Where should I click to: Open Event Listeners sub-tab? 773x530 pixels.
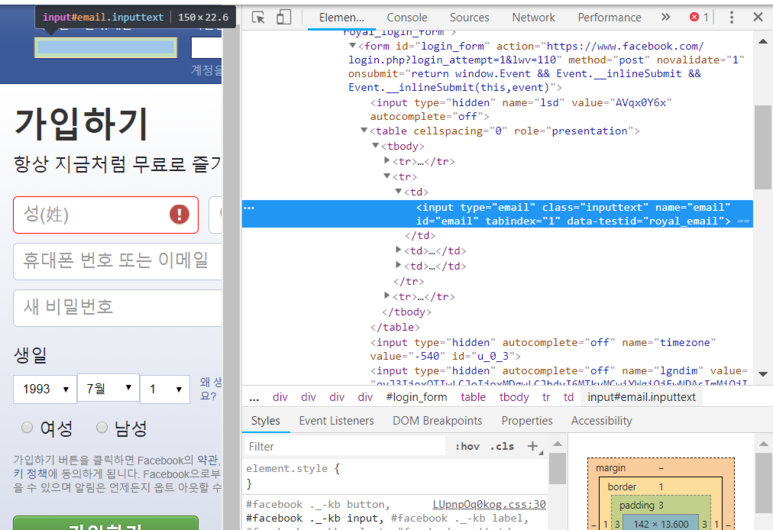(x=336, y=421)
